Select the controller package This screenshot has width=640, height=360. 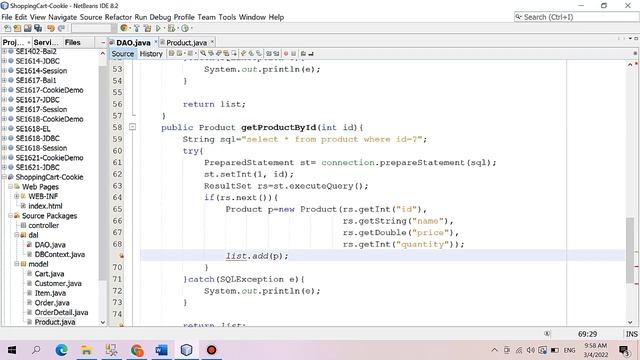44,225
